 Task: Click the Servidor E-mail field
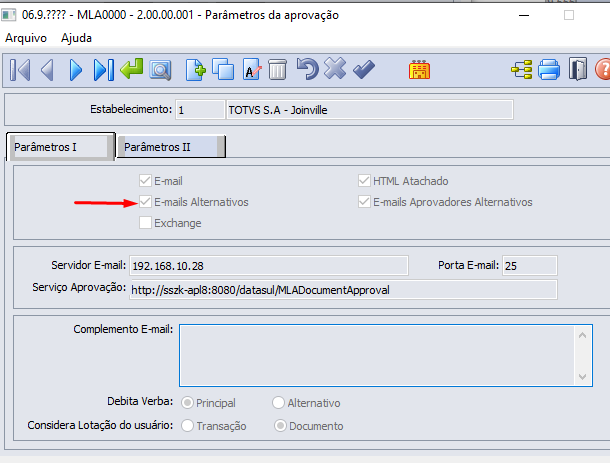point(269,266)
